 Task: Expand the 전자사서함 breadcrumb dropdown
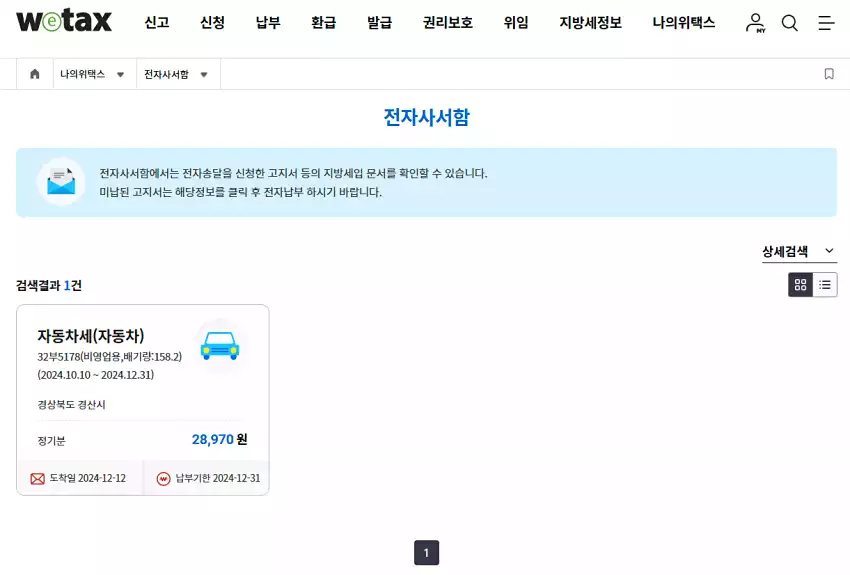pyautogui.click(x=176, y=74)
